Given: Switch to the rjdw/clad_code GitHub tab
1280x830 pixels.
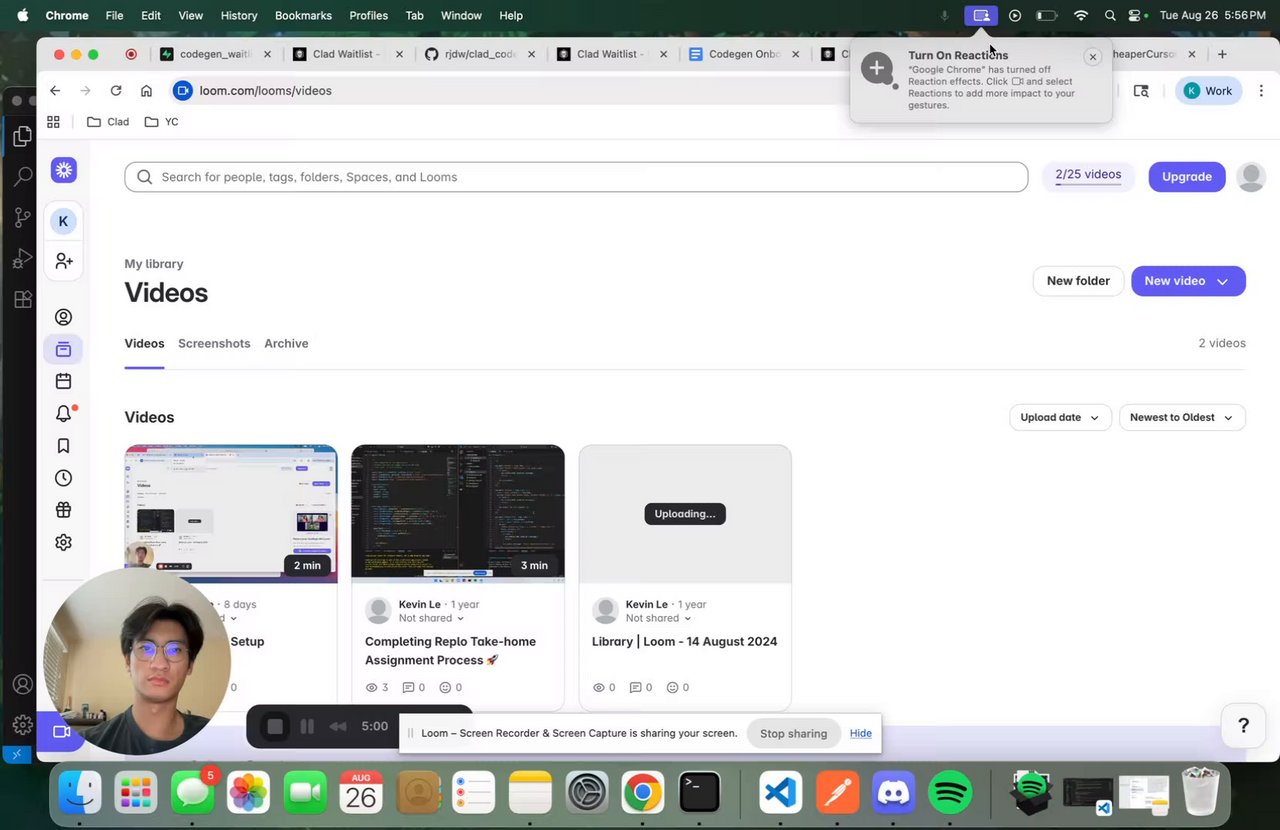Looking at the screenshot, I should (480, 54).
